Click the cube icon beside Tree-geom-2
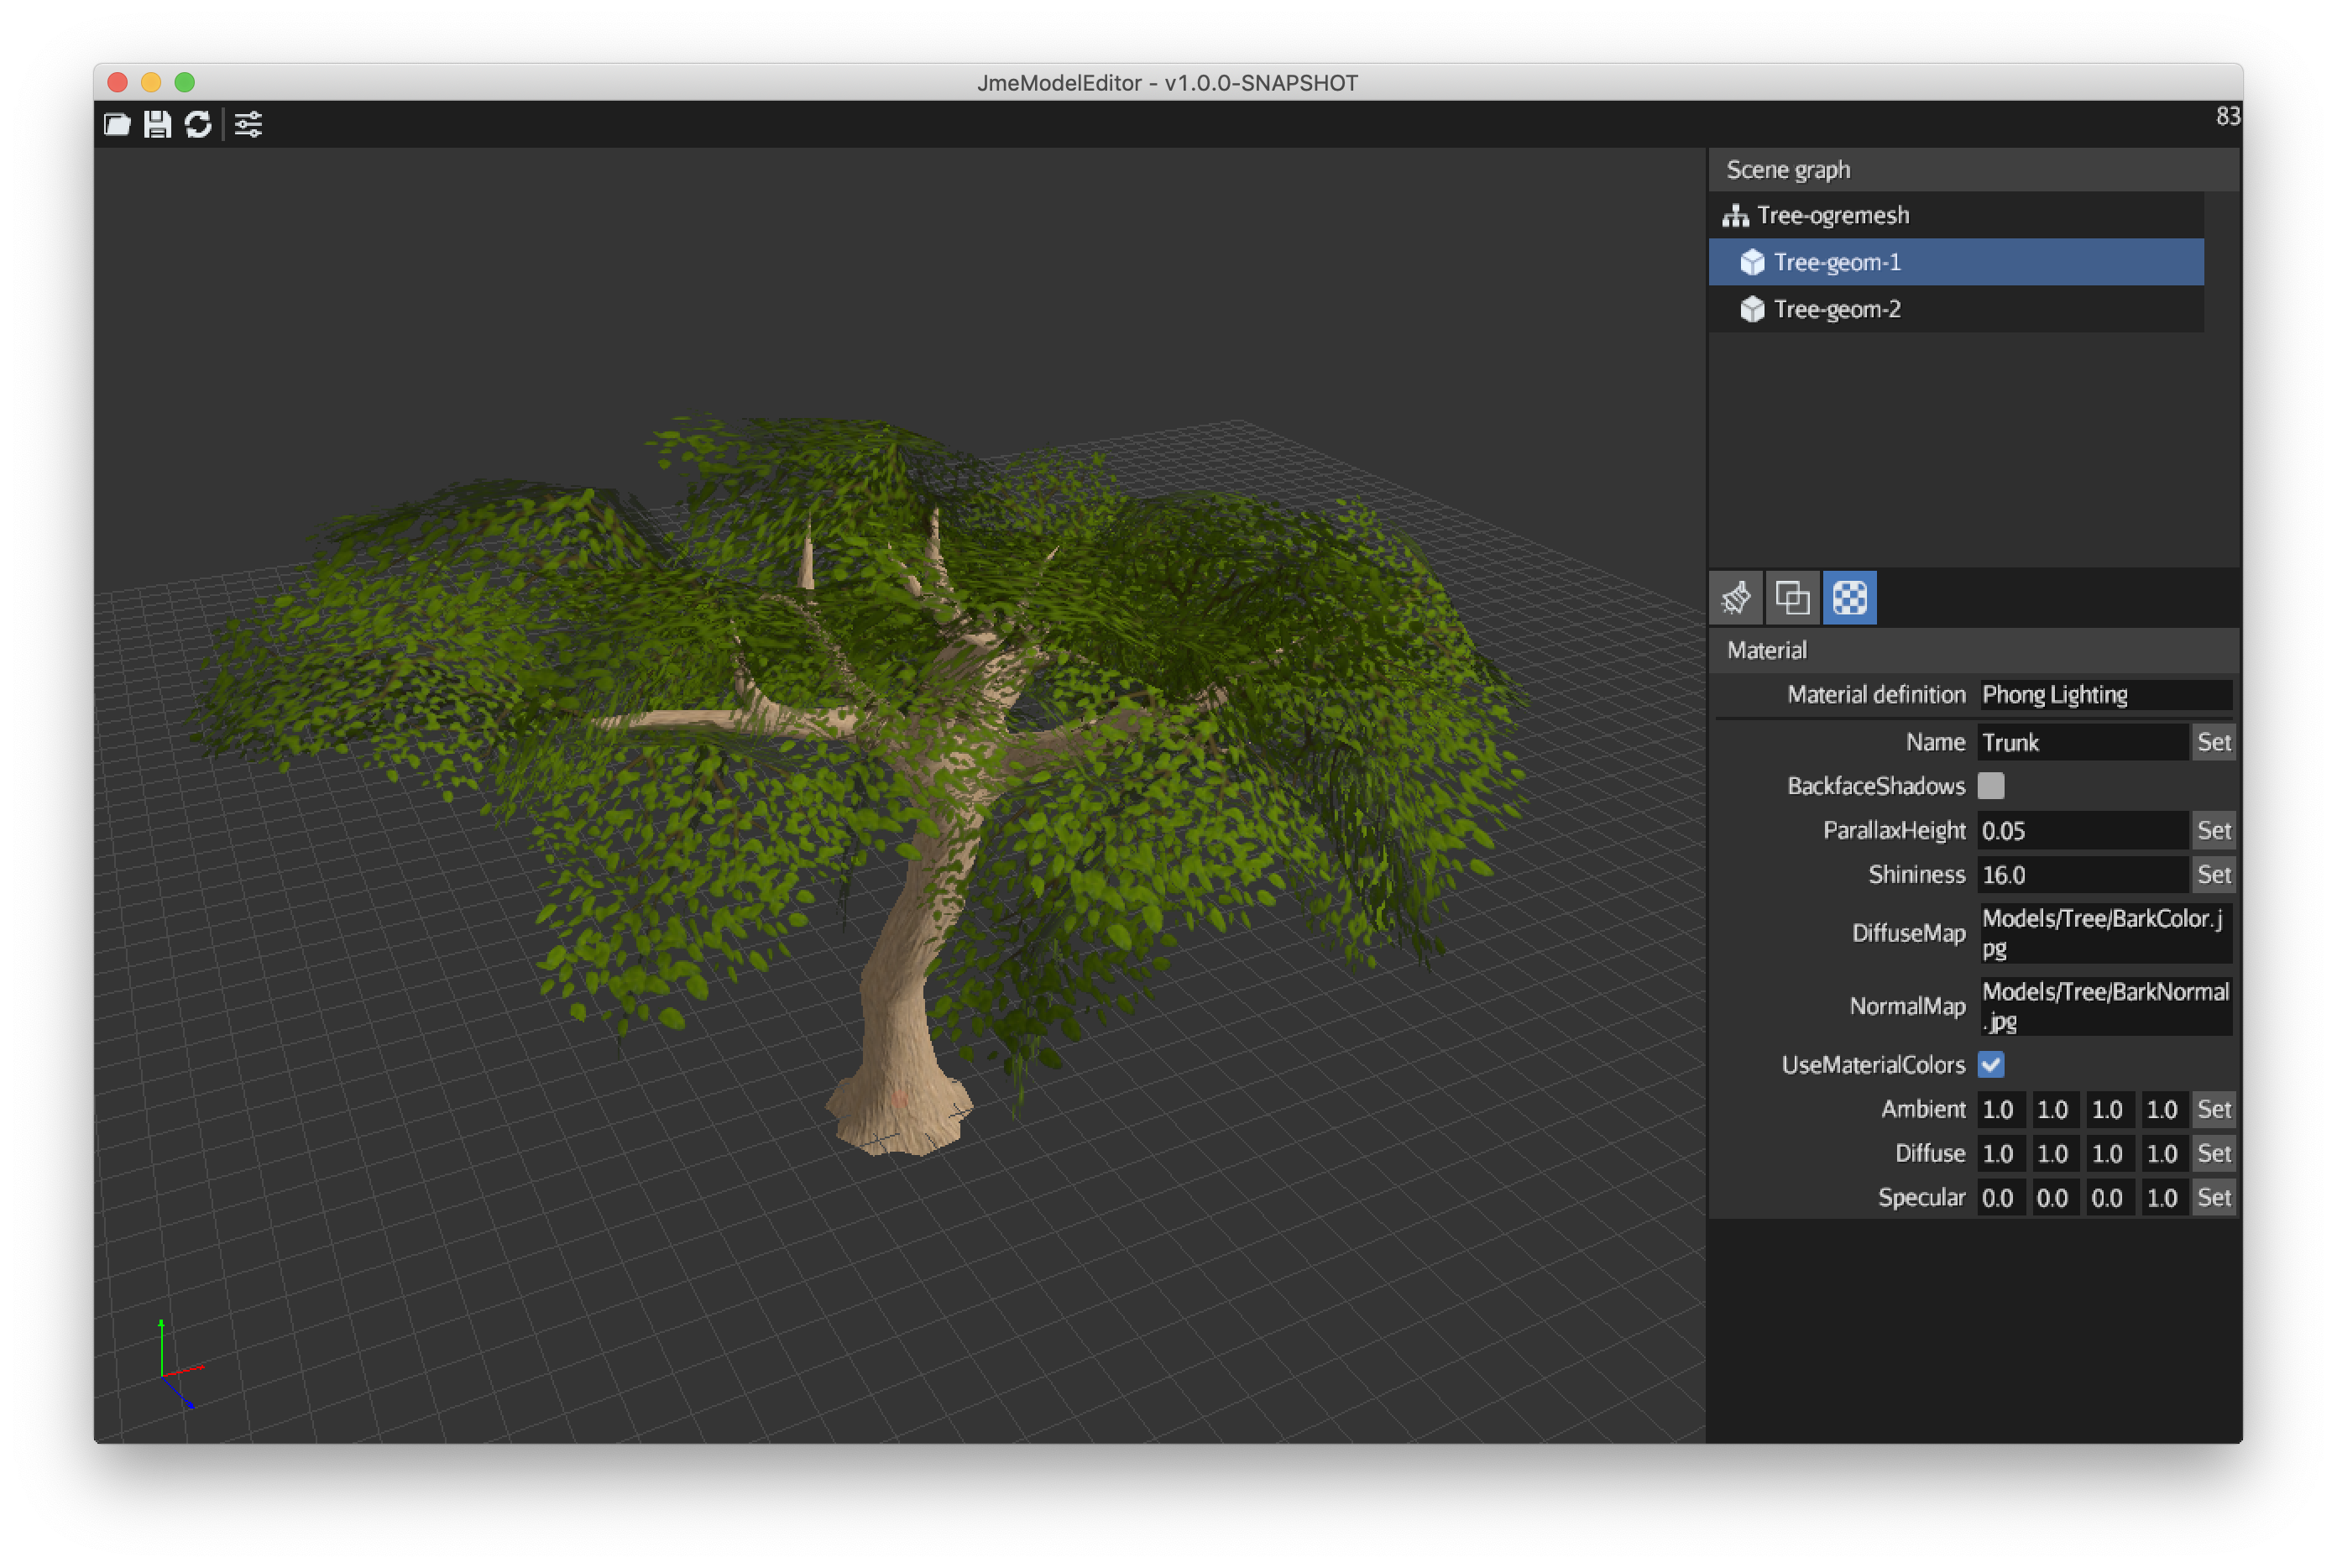 pos(1752,309)
